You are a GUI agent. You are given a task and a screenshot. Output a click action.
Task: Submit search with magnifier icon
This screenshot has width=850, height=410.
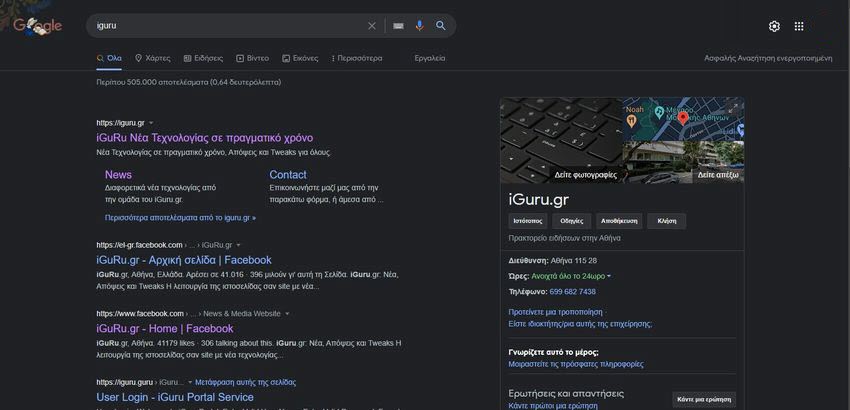click(441, 25)
